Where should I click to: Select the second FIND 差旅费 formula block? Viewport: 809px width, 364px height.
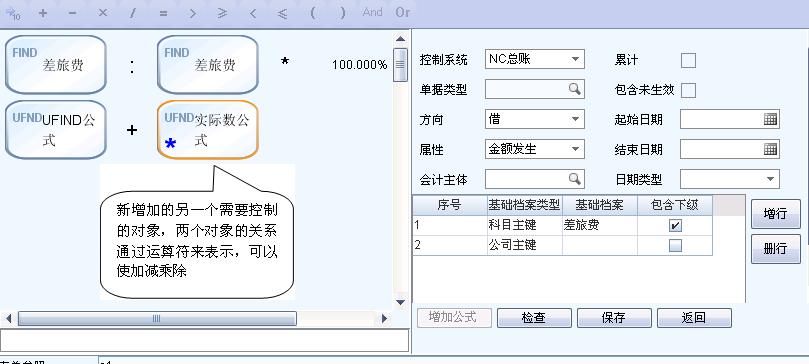click(x=207, y=64)
